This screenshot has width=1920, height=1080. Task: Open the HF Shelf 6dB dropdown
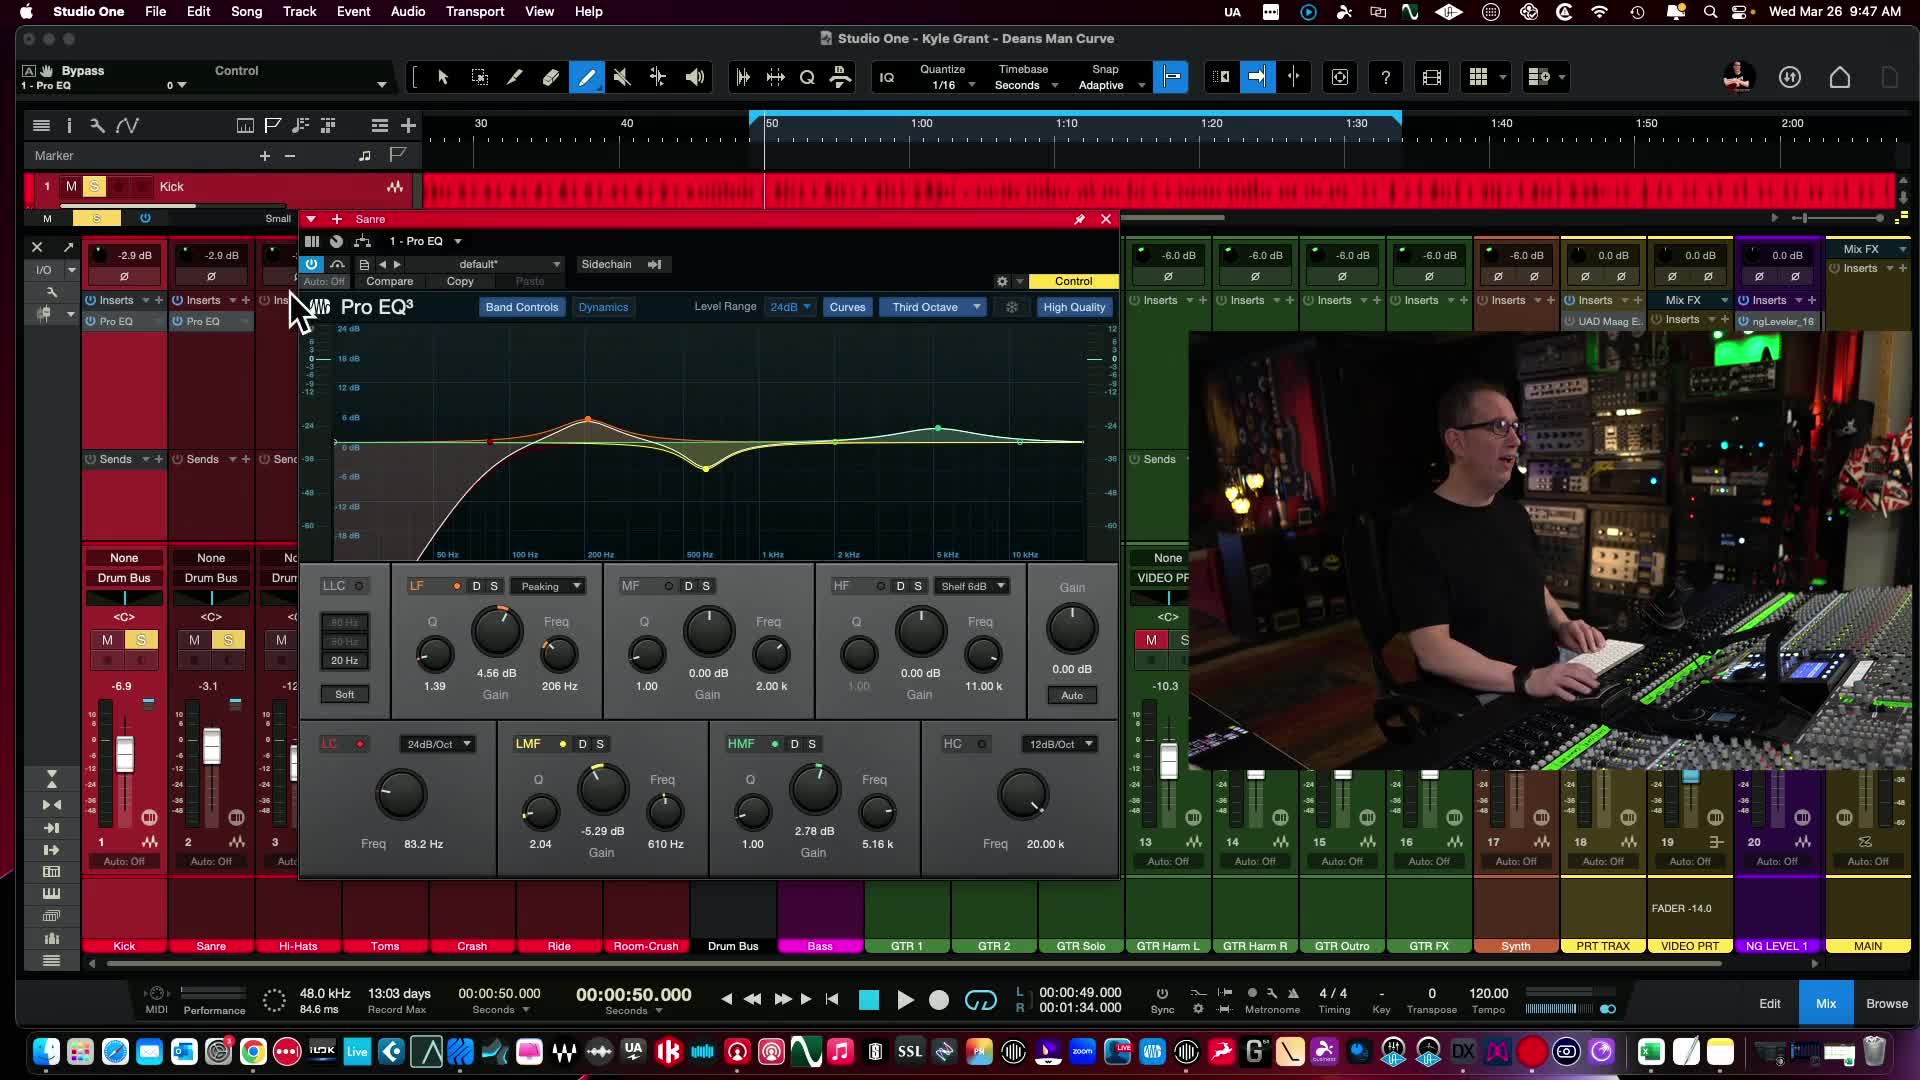[x=972, y=586]
